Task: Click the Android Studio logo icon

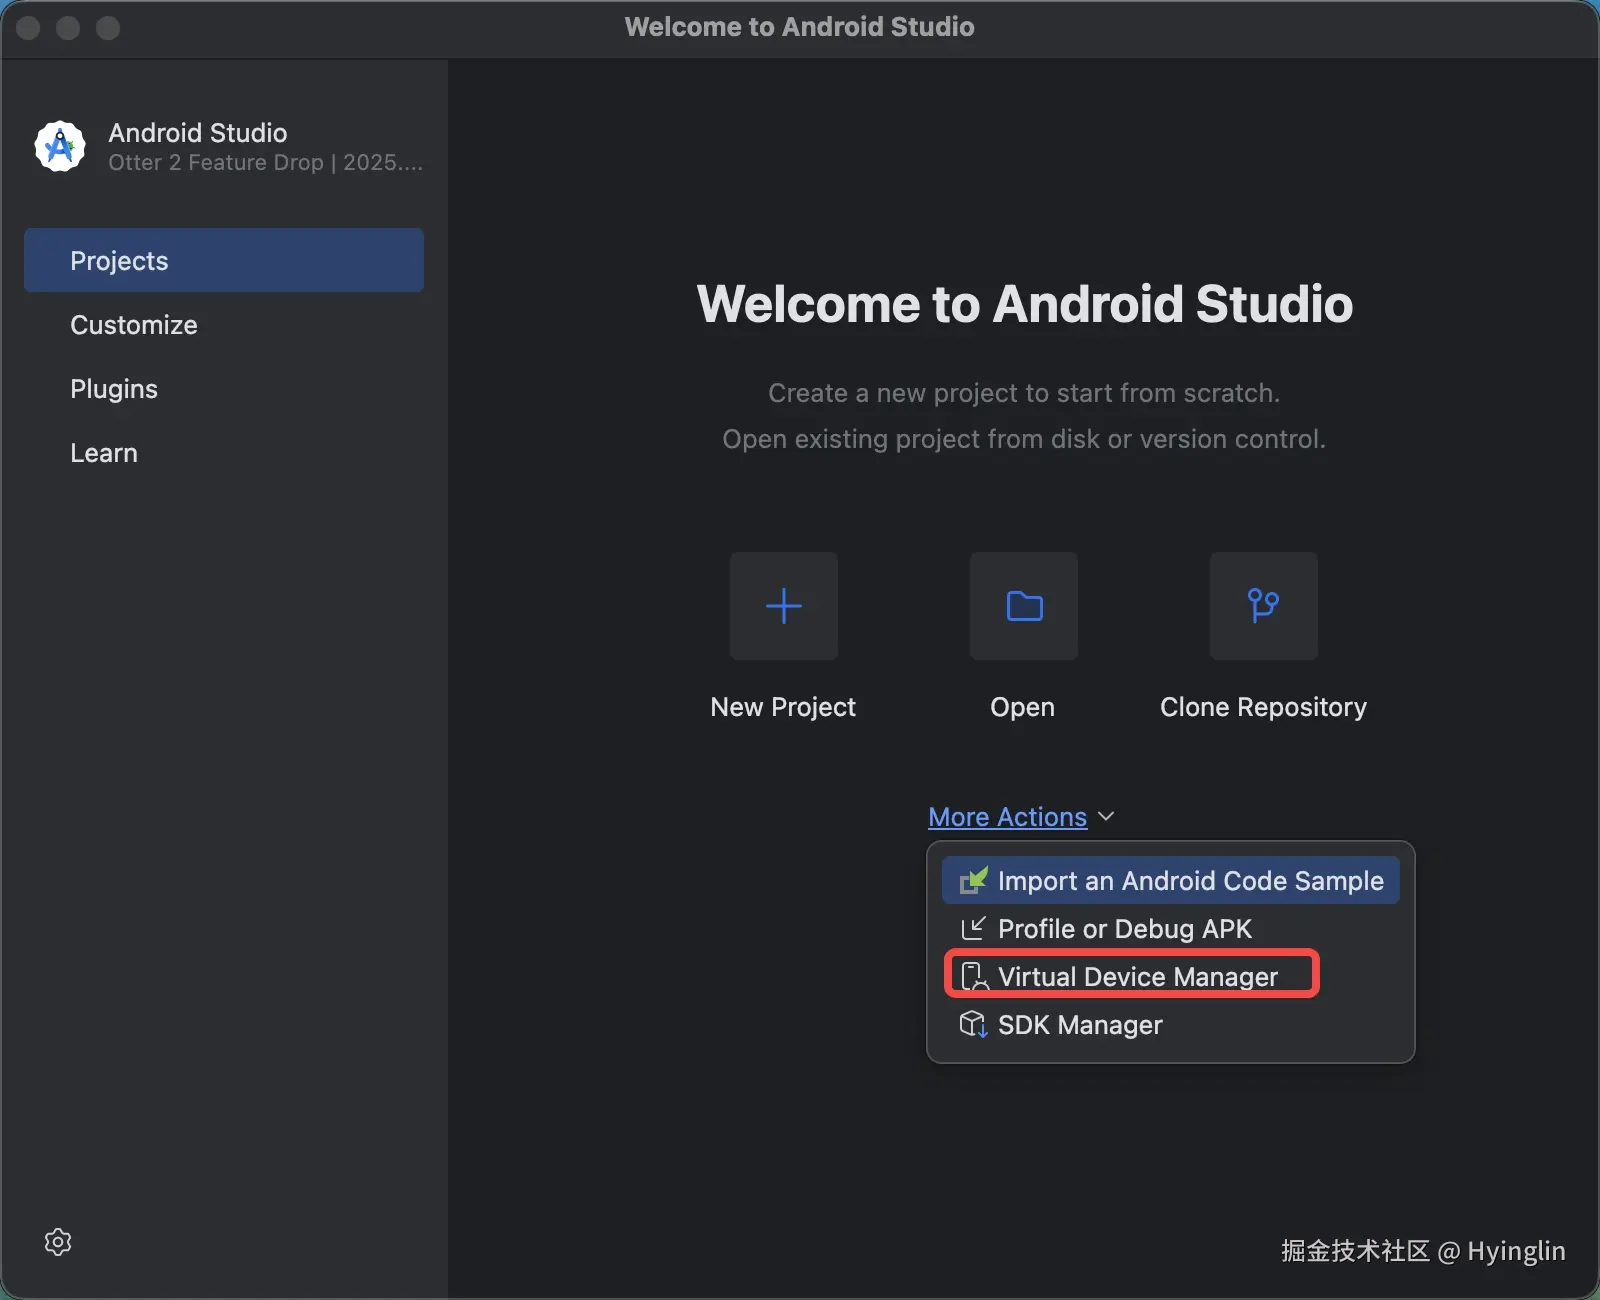Action: 60,147
